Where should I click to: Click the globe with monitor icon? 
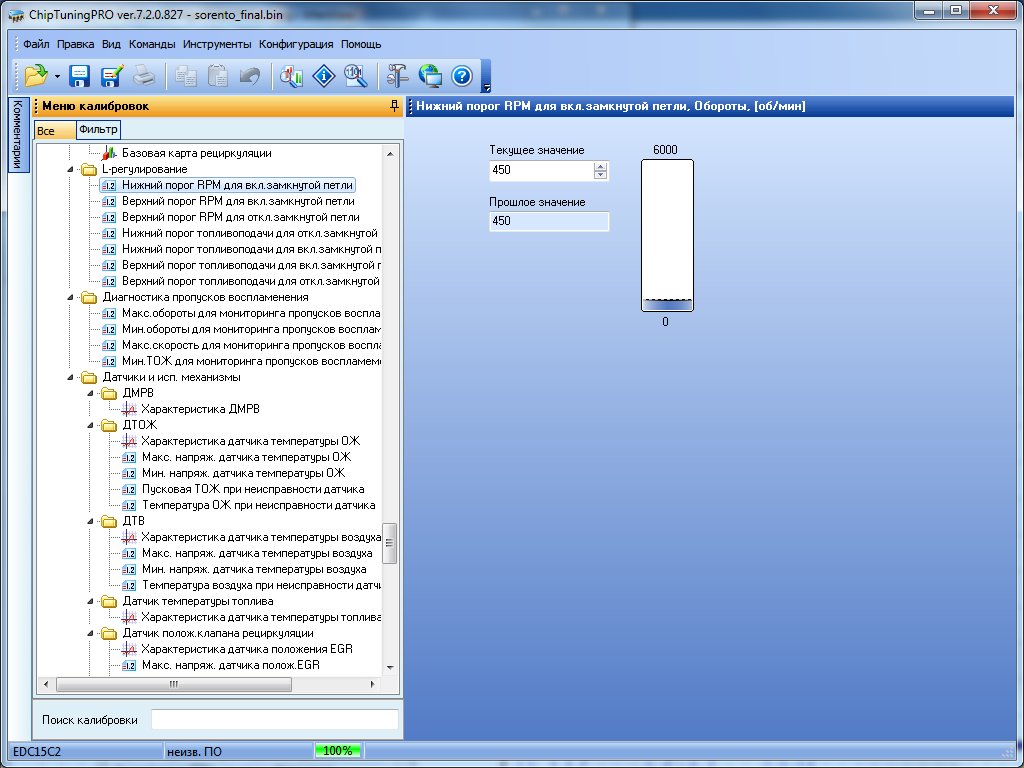point(430,75)
